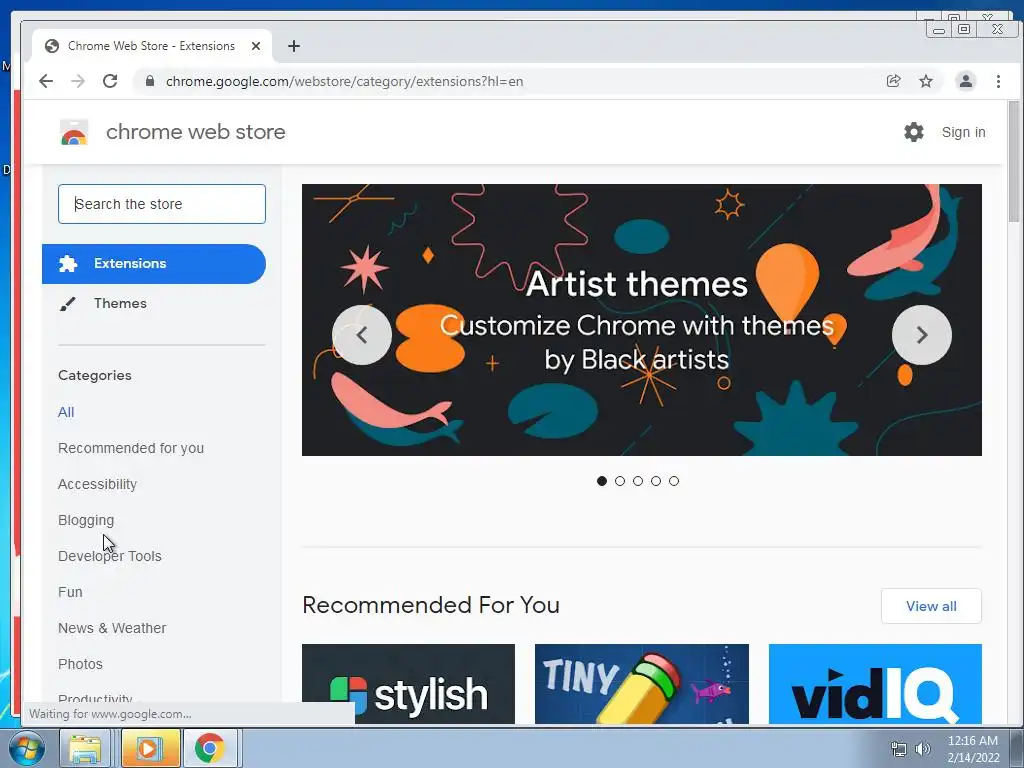Open the Chrome profile avatar
This screenshot has width=1024, height=768.
(965, 81)
